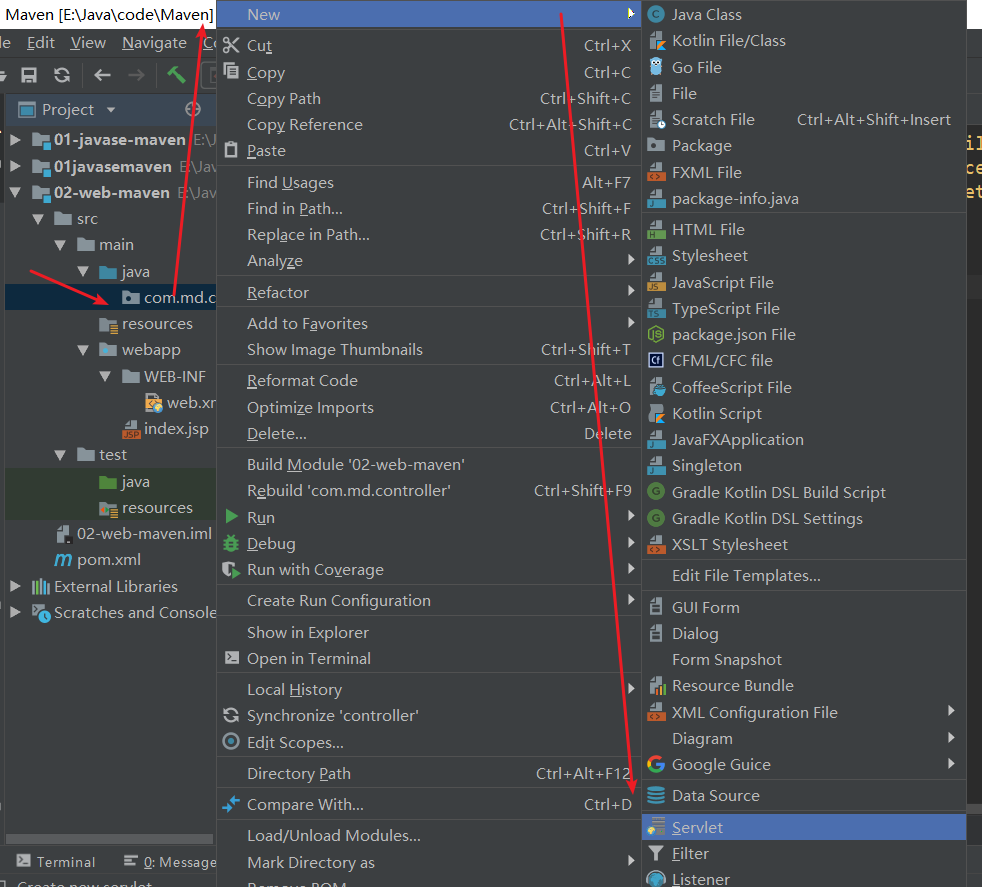The height and width of the screenshot is (887, 982).
Task: Click the locate target icon in Project panel
Action: tap(193, 109)
